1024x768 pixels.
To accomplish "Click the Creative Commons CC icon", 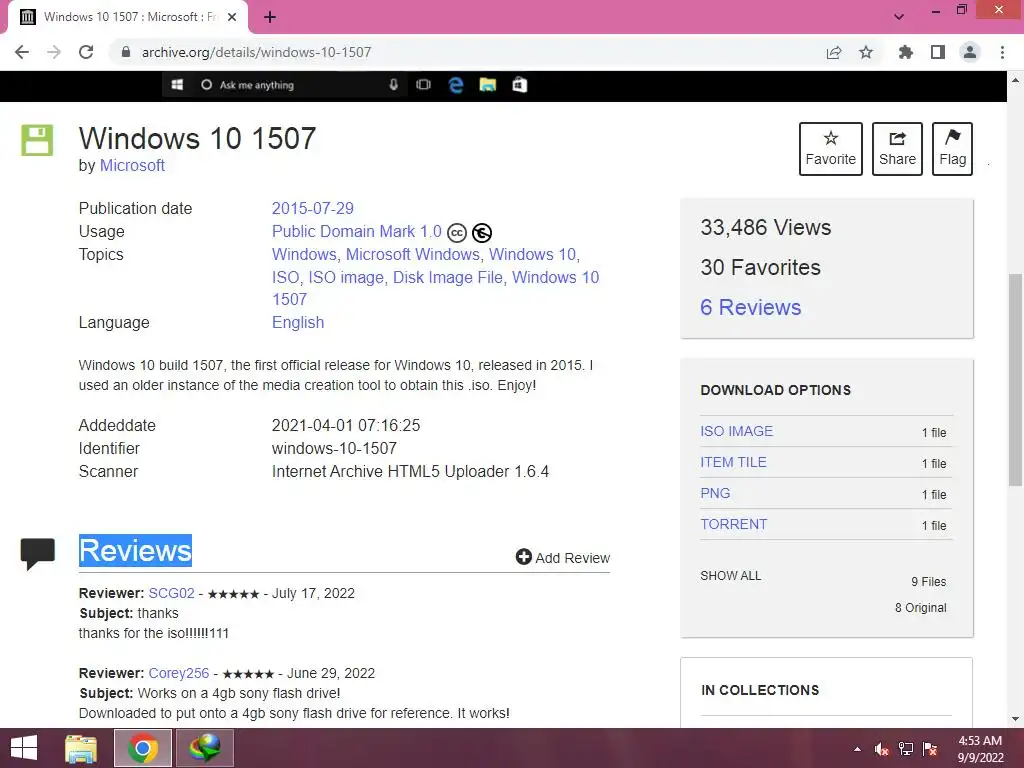I will [457, 232].
